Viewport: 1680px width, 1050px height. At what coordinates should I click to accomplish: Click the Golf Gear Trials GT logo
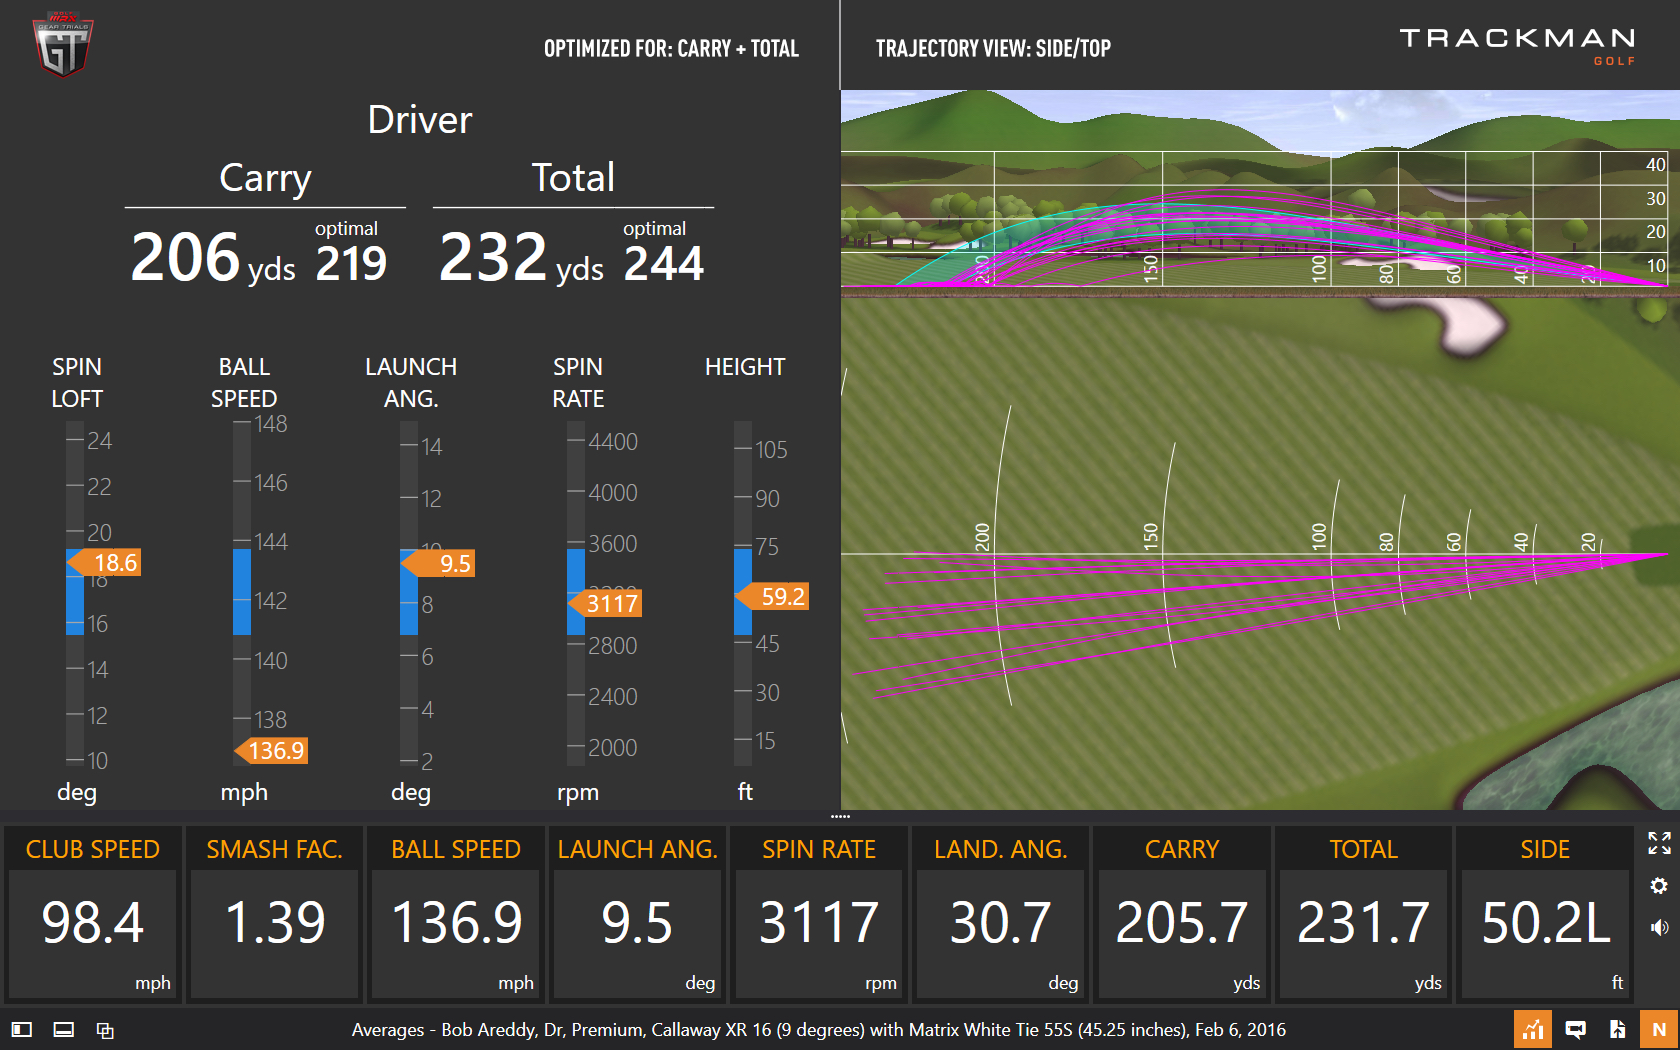63,45
